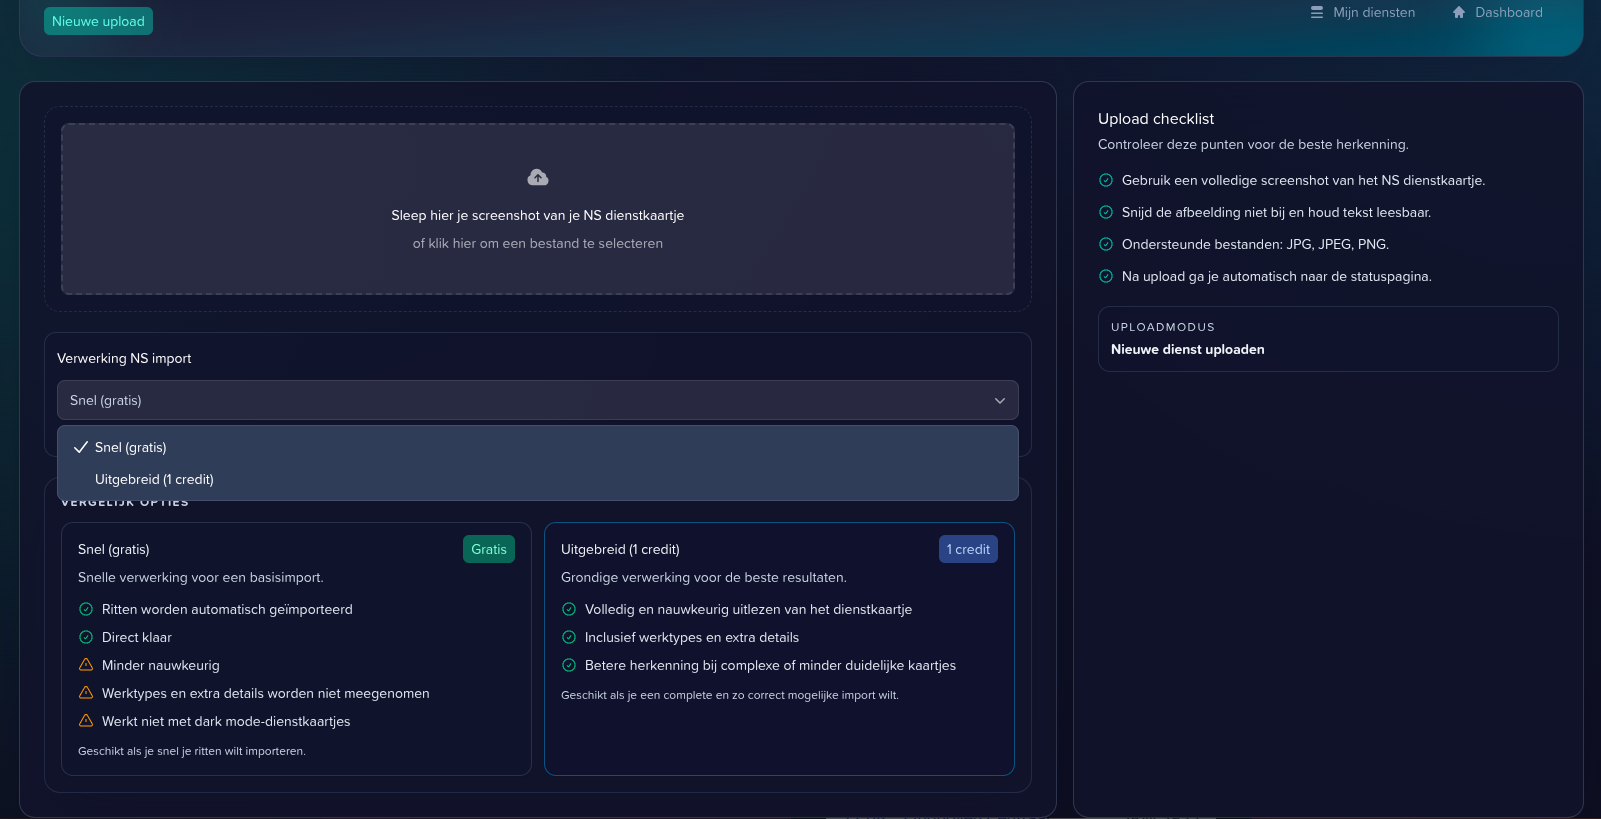Click 'Werktypes en extra details worden niet meegenomen' text
Viewport: 1601px width, 819px height.
(266, 693)
